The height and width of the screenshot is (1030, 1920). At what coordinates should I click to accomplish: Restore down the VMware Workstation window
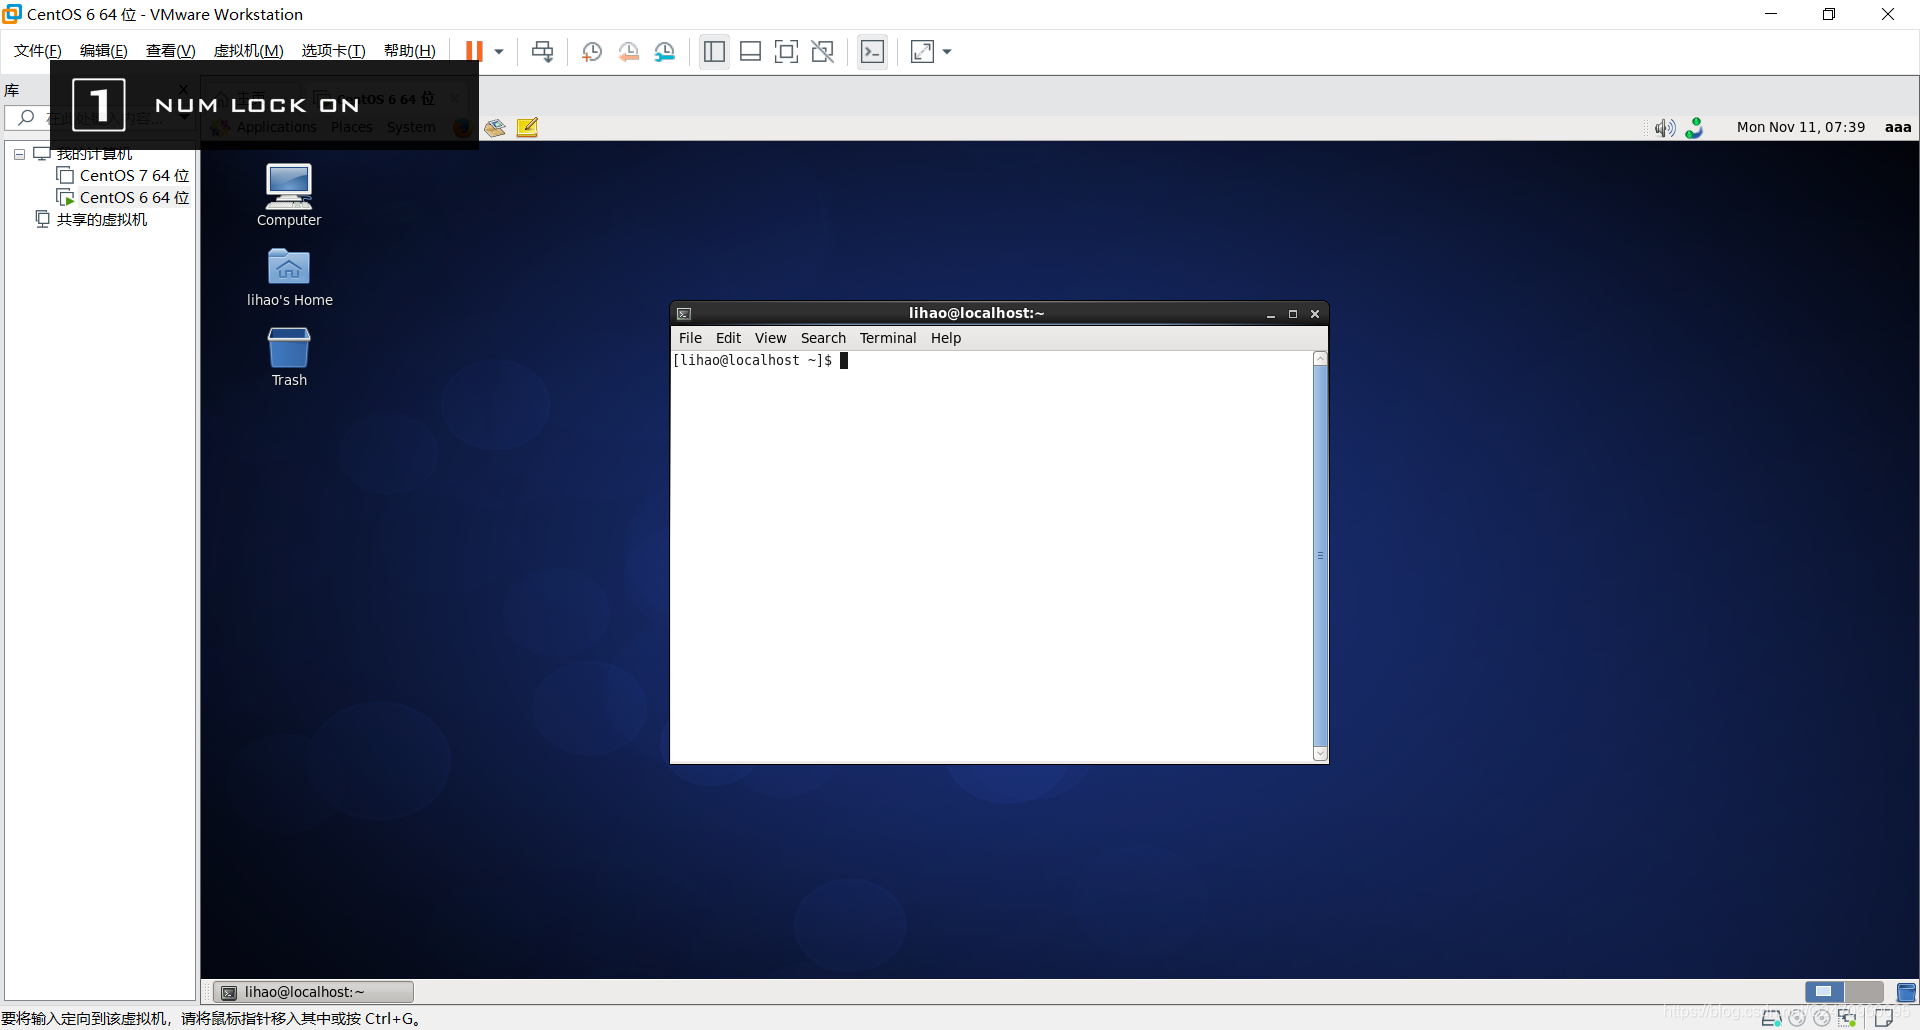[1829, 14]
